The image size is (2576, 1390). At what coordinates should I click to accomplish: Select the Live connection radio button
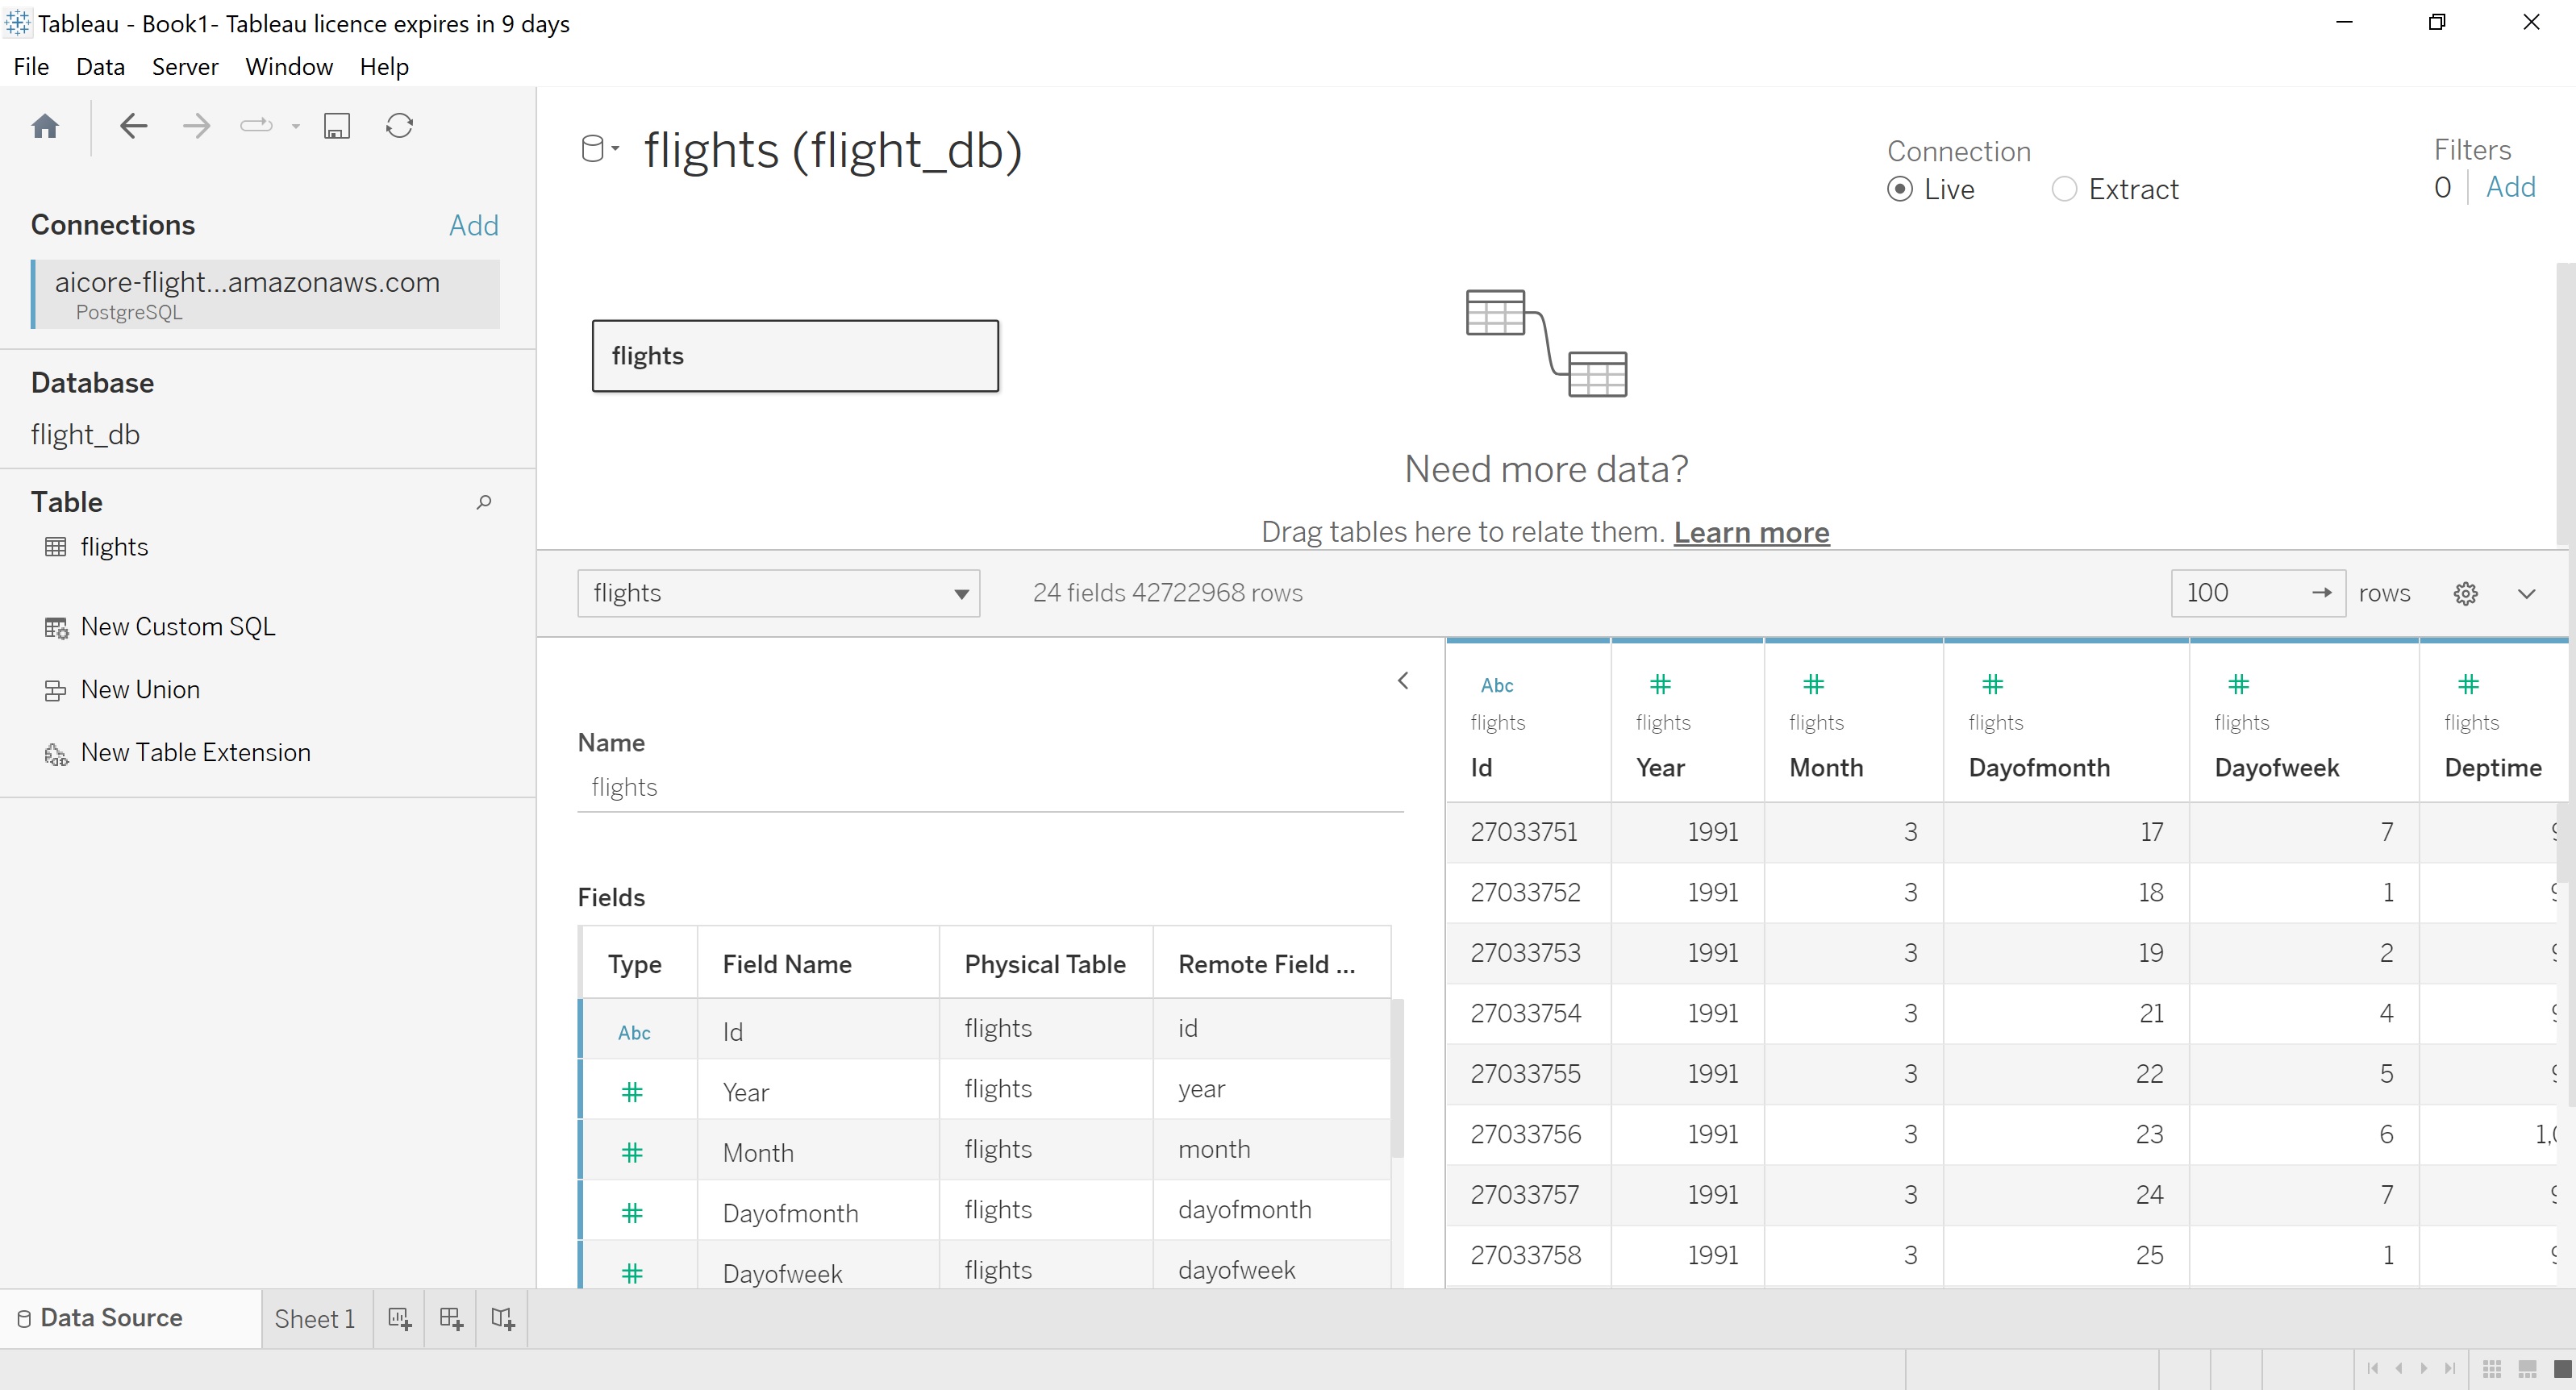tap(1901, 189)
